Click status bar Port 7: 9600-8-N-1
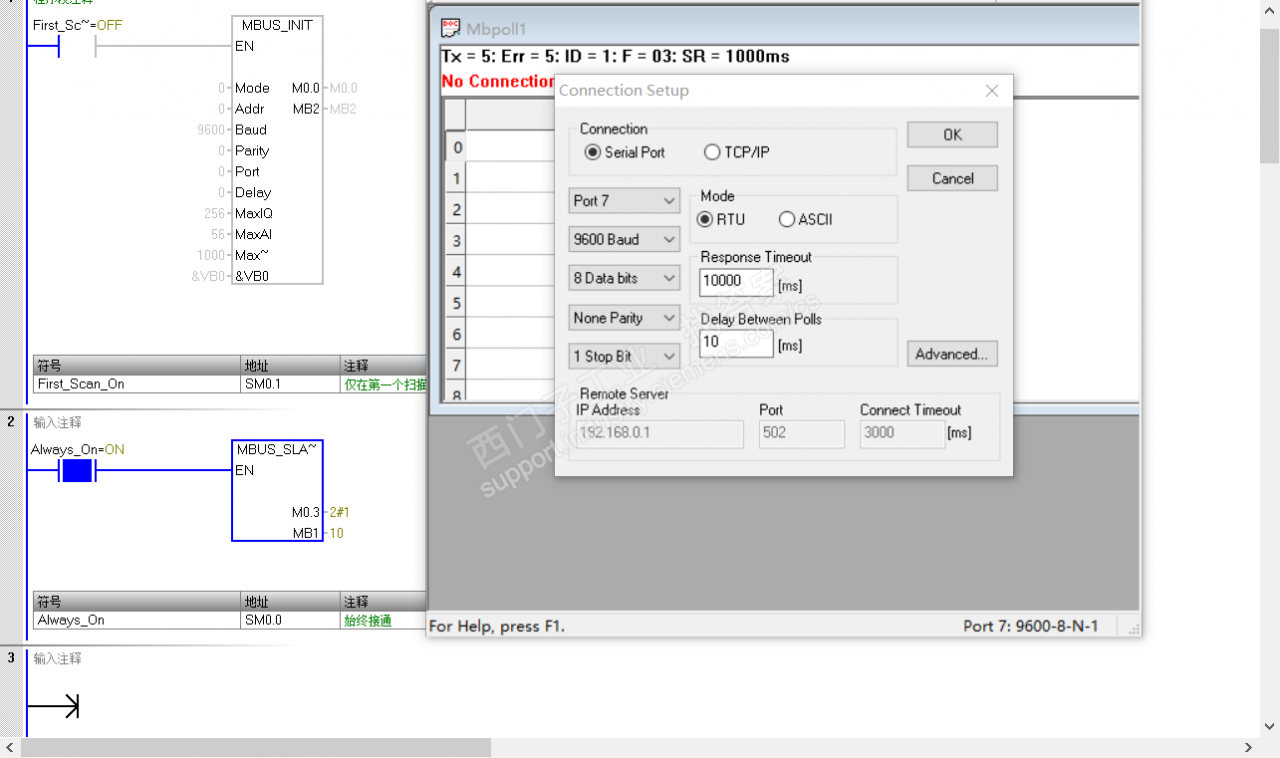 [1030, 626]
